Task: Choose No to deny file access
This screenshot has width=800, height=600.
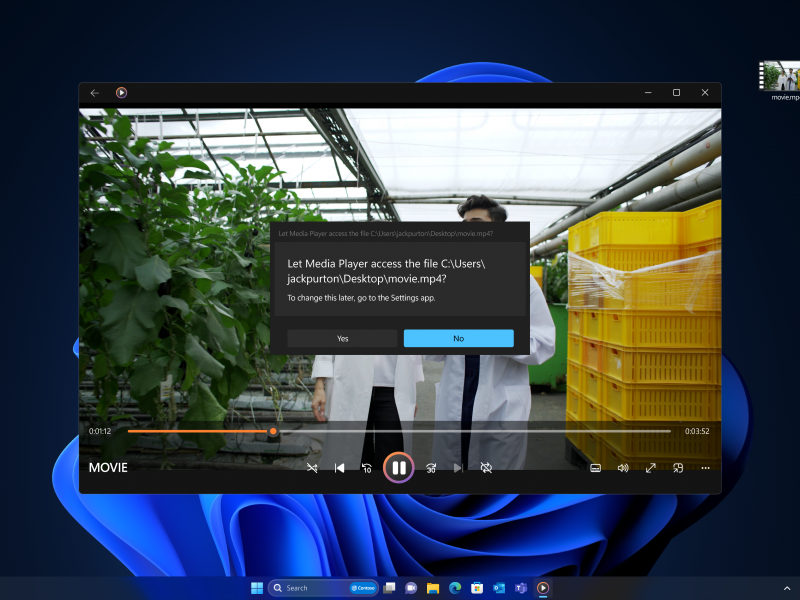Action: pos(458,338)
